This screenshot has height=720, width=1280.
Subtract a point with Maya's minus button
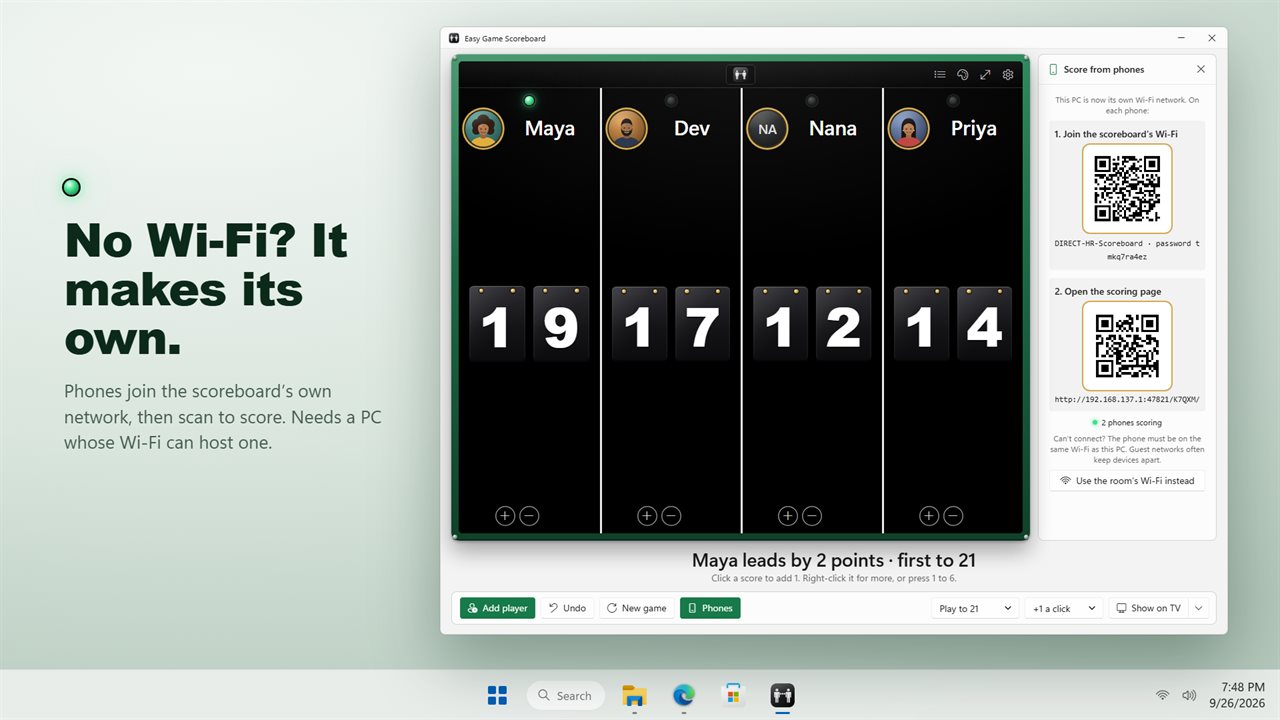coord(530,516)
